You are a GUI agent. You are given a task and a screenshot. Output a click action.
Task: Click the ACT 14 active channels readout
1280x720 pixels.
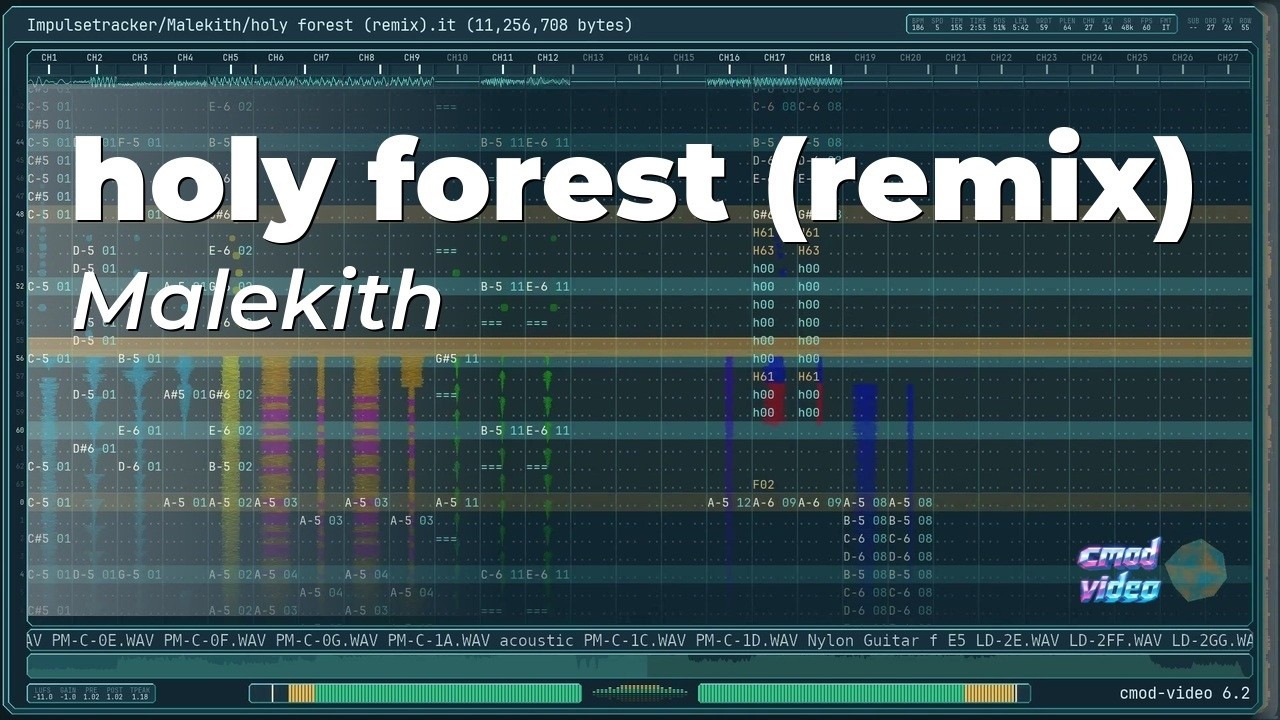[1108, 24]
